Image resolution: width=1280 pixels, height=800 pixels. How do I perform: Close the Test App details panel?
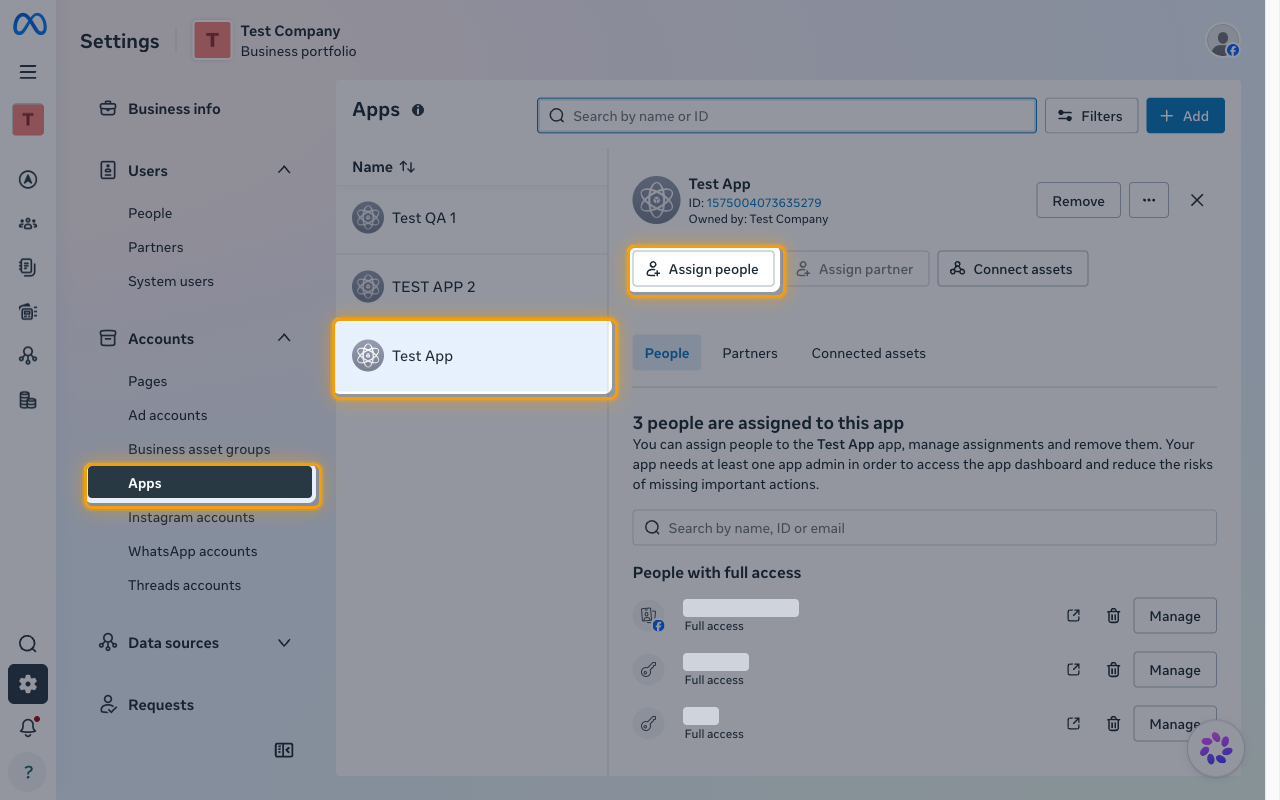[1197, 200]
